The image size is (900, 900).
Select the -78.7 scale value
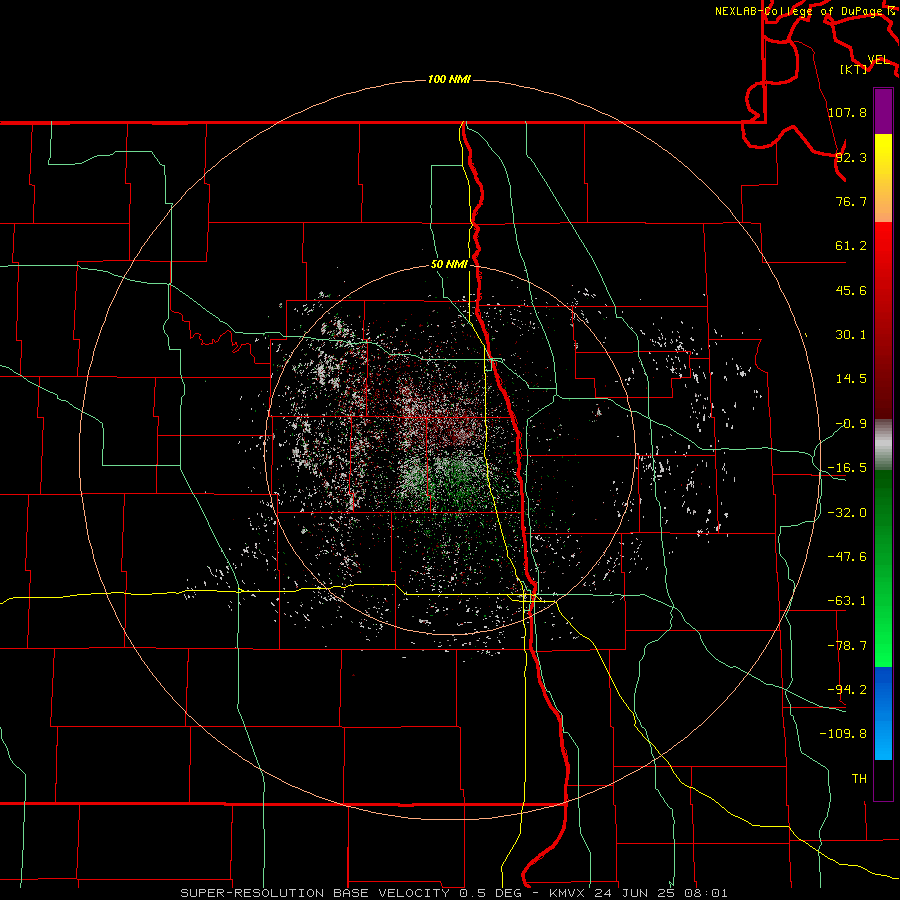847,646
